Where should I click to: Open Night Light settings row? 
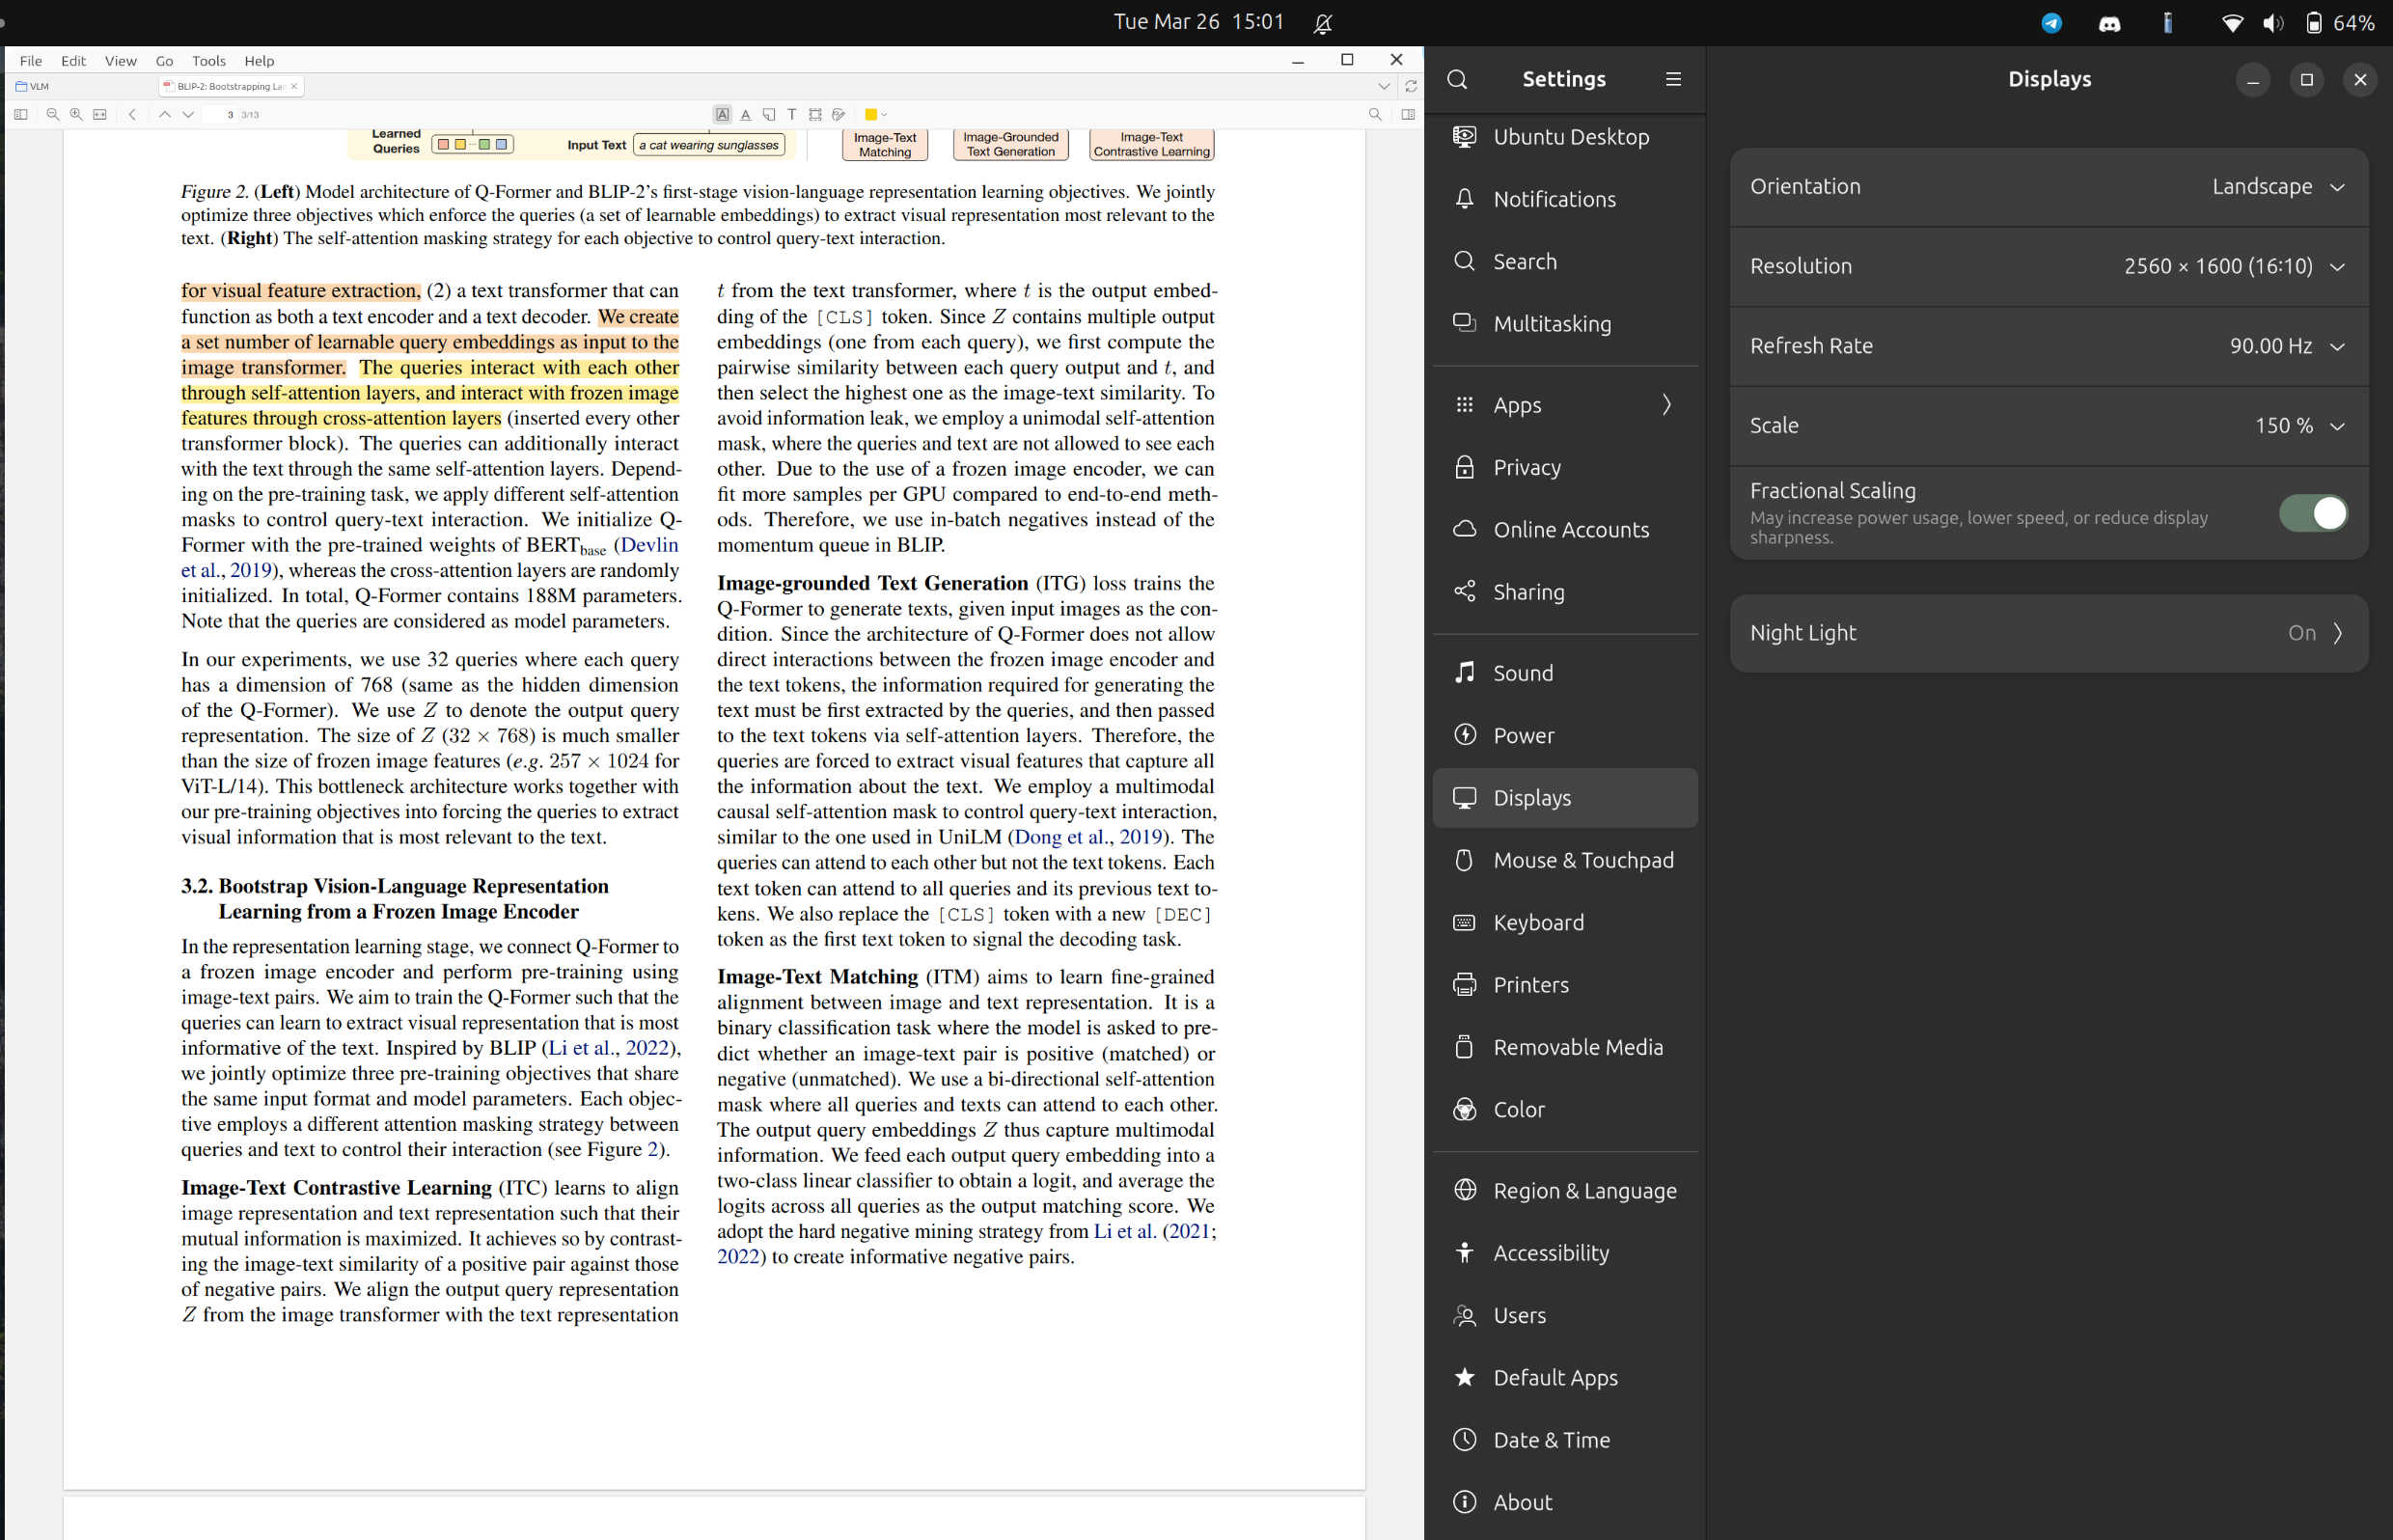point(2048,633)
